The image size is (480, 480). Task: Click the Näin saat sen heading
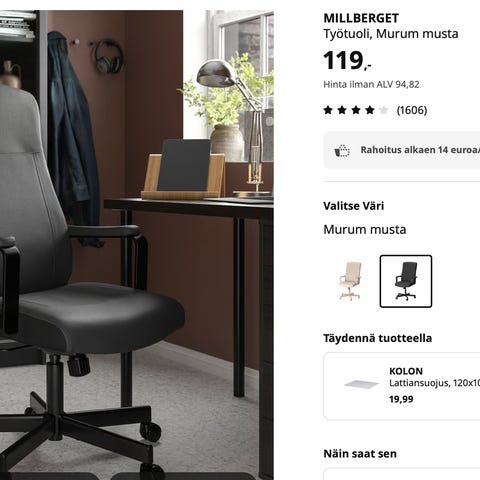click(360, 454)
